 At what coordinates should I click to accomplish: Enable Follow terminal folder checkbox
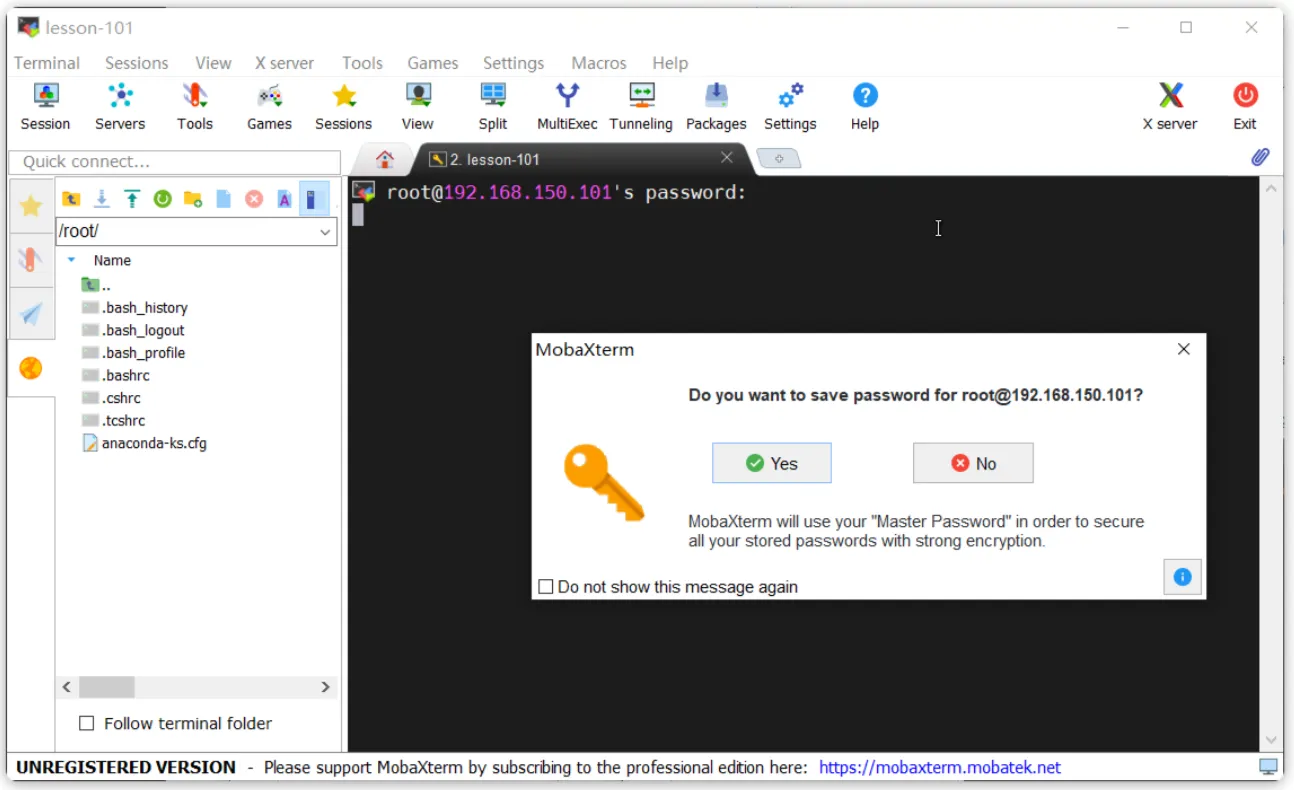click(86, 723)
